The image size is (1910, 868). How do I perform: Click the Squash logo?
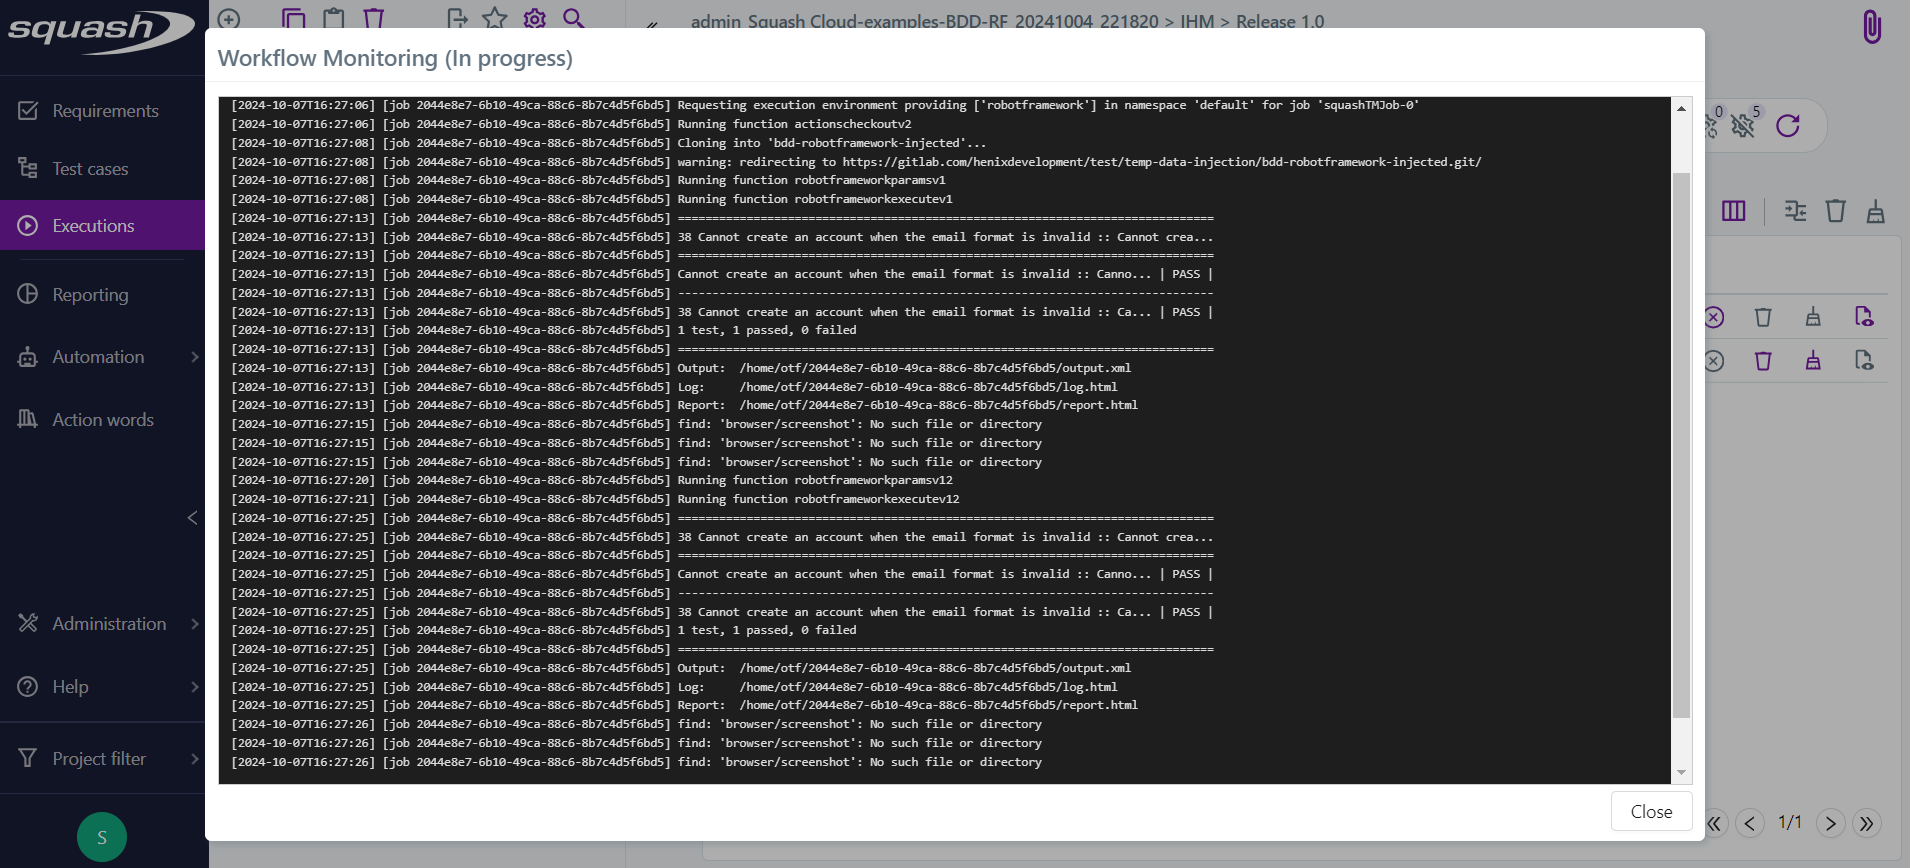pos(100,30)
